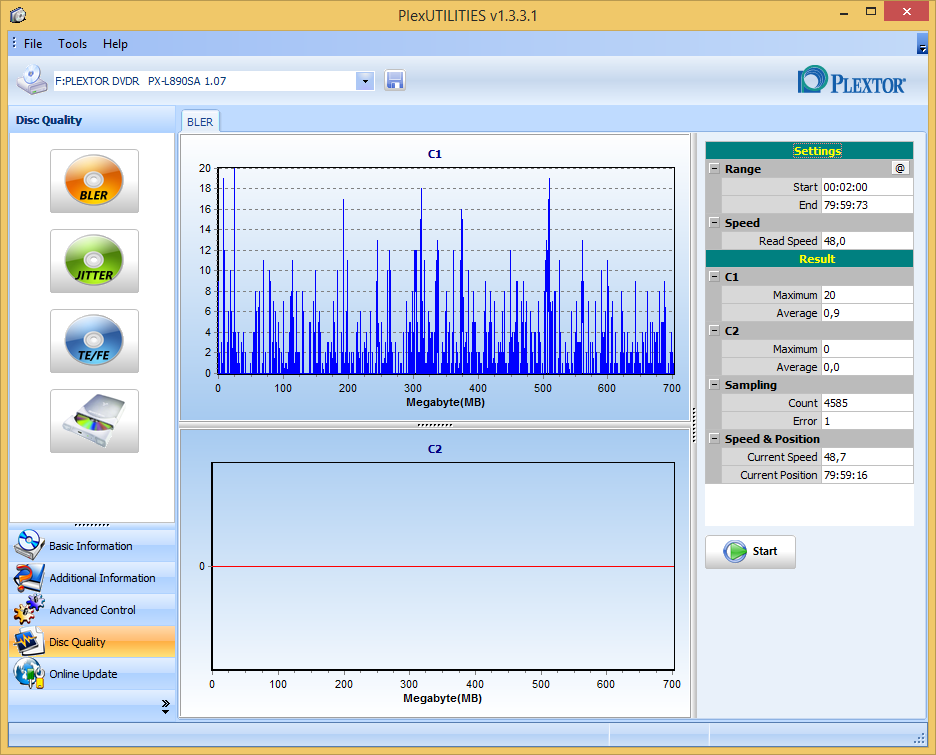Open menu bar overflow options arrow

click(922, 44)
